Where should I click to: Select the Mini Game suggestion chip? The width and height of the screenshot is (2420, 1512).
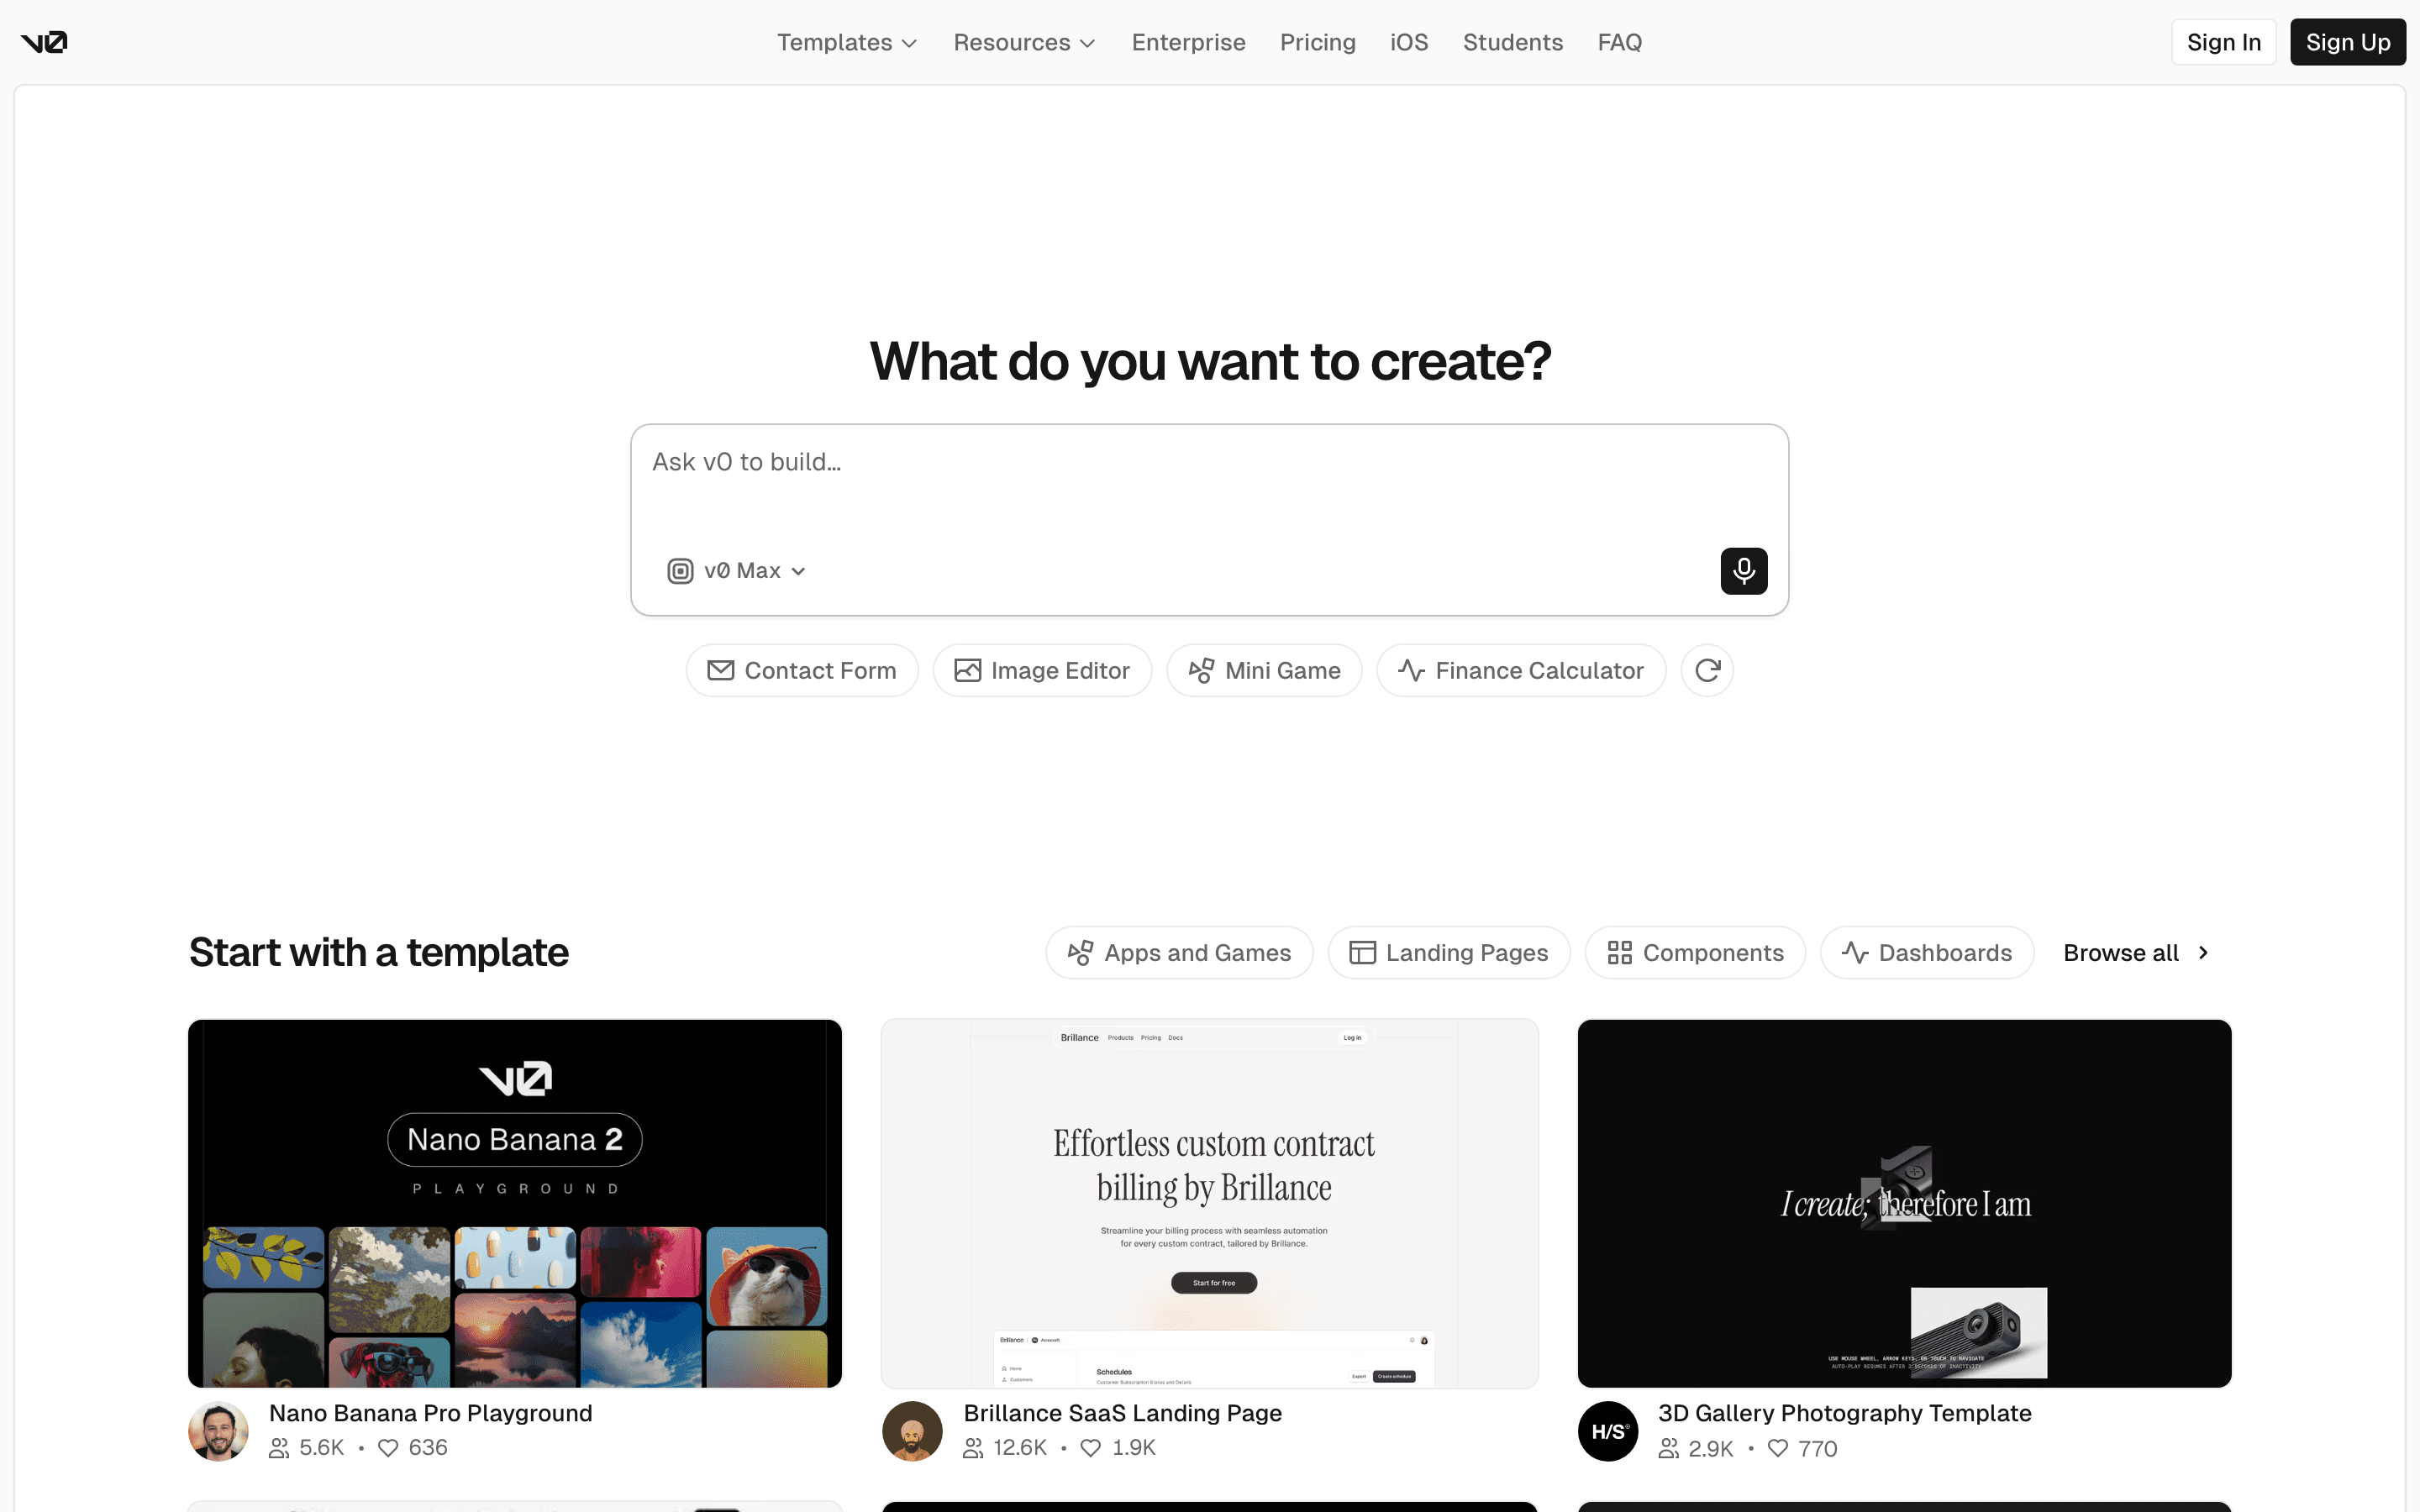coord(1264,670)
